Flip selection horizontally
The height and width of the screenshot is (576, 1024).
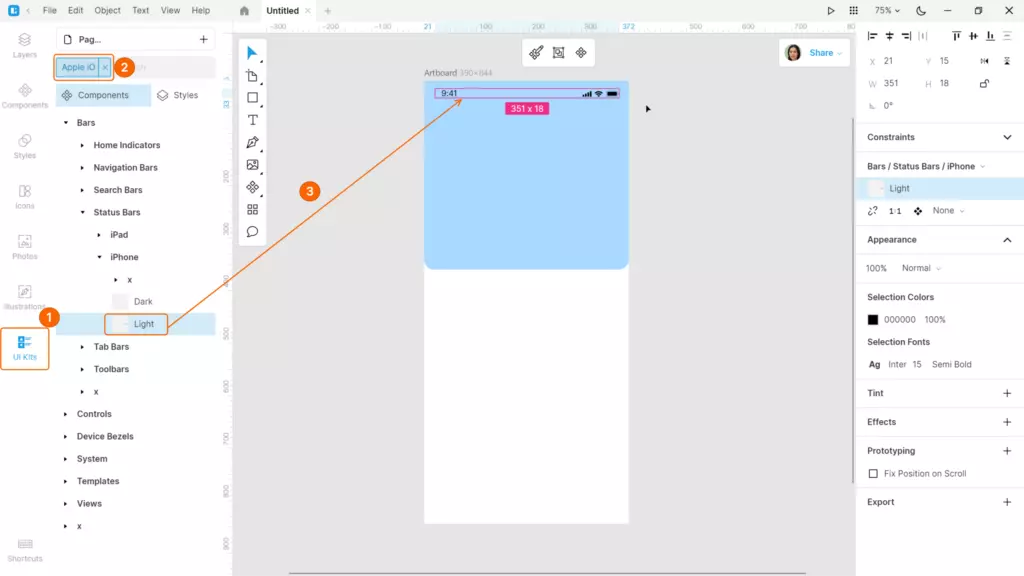coord(984,61)
